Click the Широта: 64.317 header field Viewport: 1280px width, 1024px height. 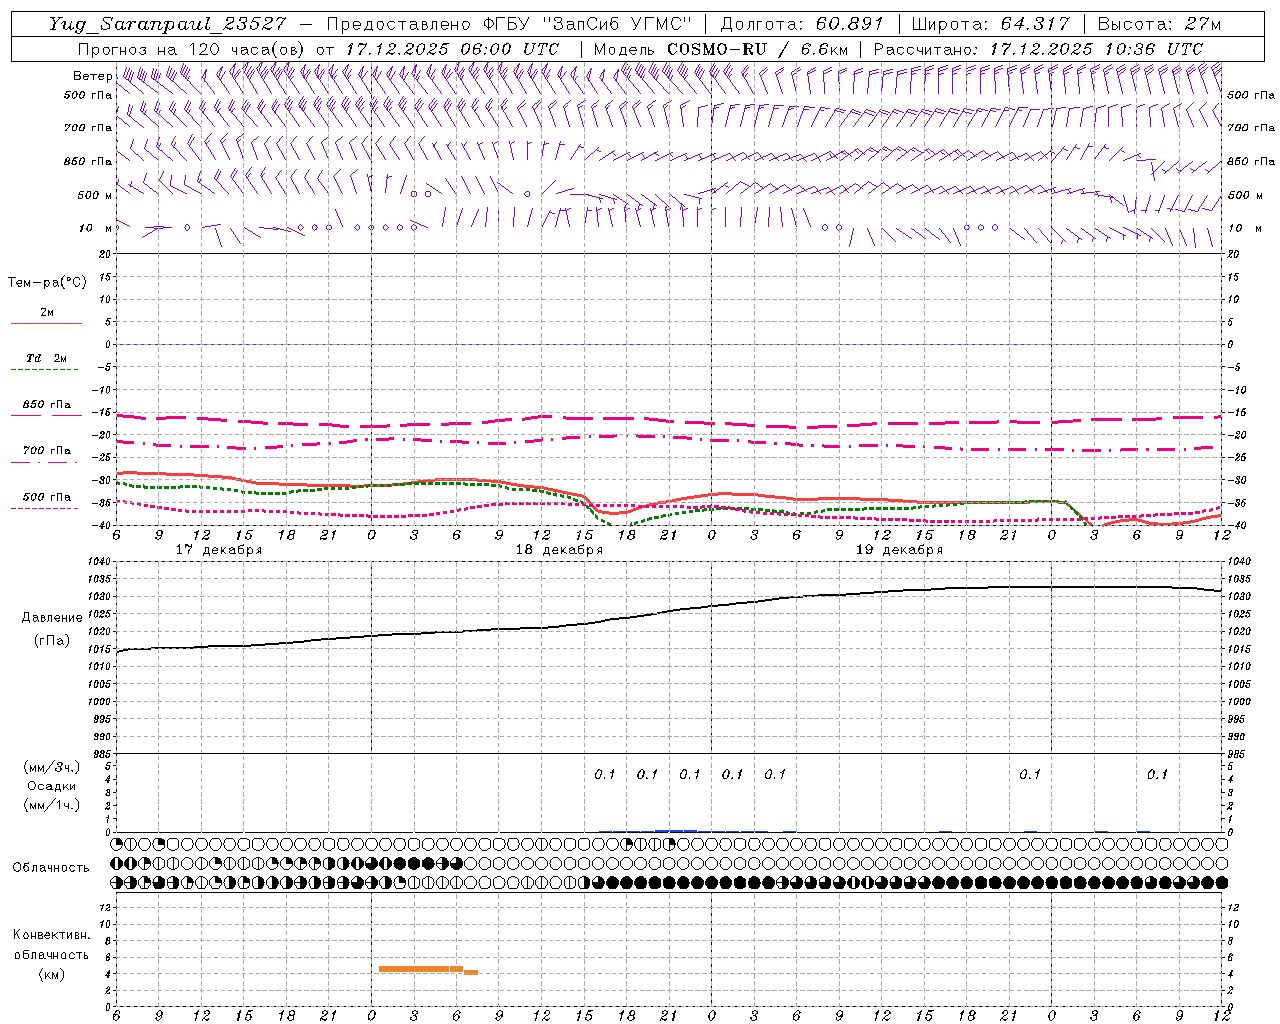(x=990, y=24)
